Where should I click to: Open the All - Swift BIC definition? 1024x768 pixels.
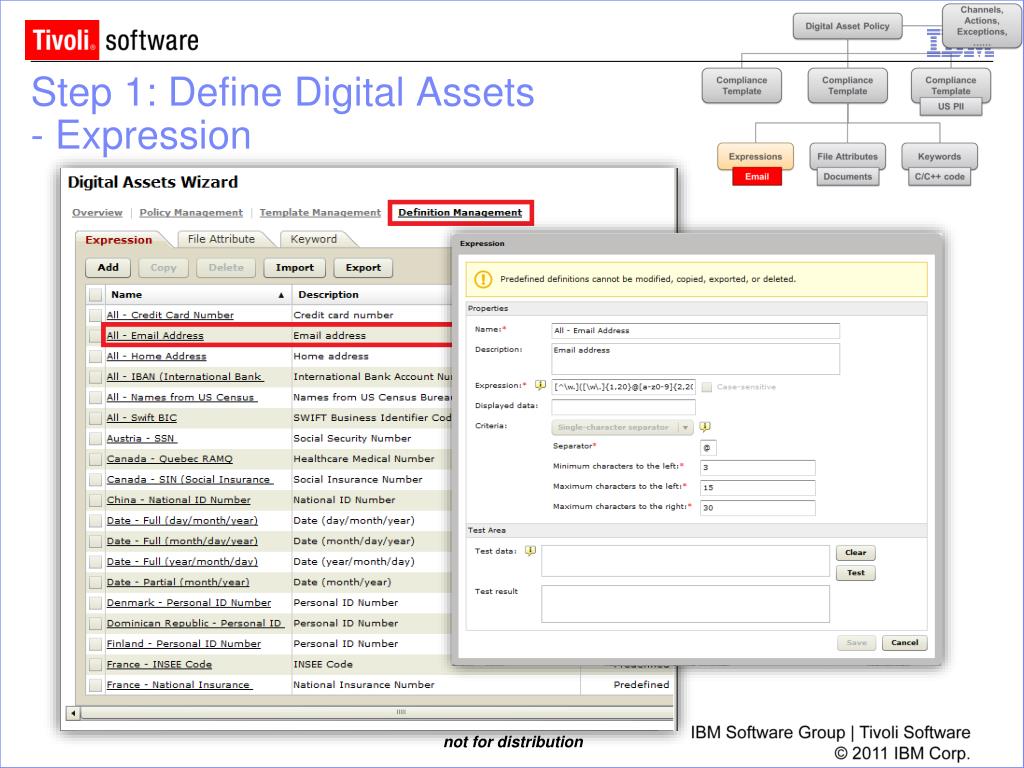[142, 418]
